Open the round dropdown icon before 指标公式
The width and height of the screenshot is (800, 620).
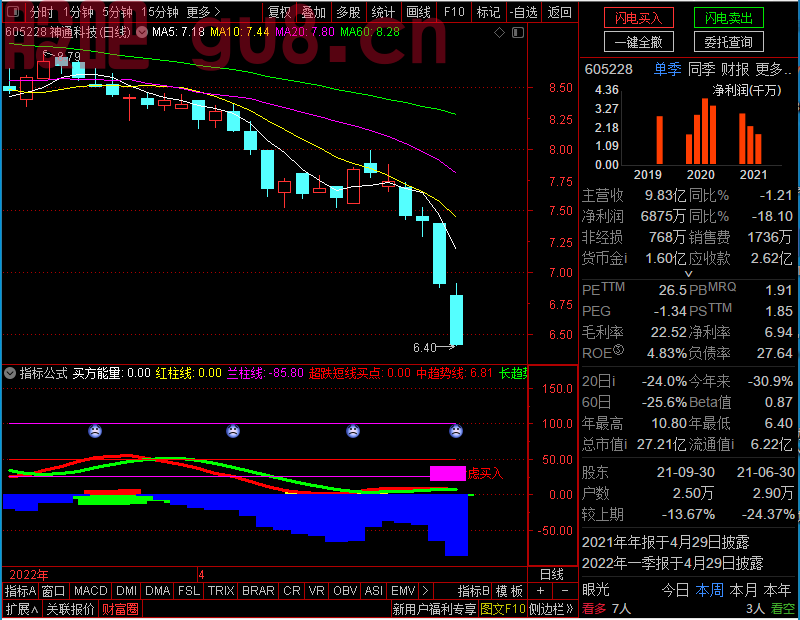click(10, 373)
